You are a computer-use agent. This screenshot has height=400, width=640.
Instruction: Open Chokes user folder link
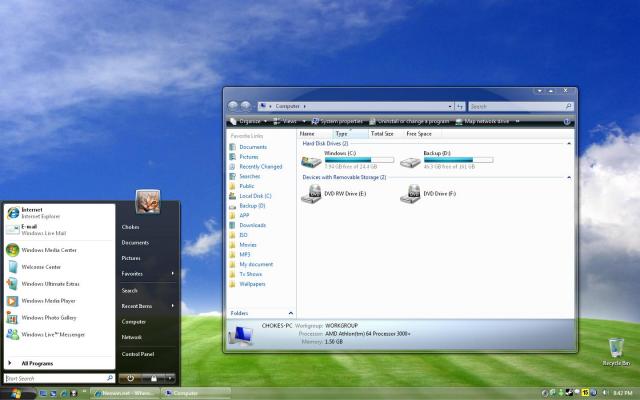coord(131,227)
